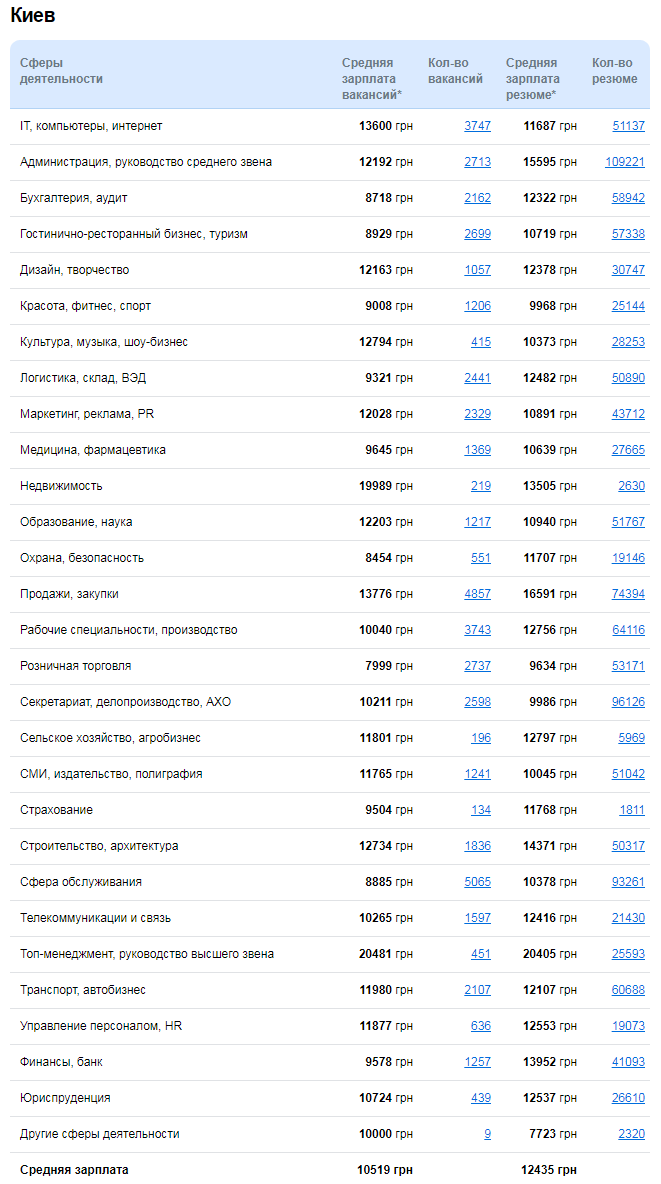Open the 3747 IT vacancies link

click(x=477, y=126)
